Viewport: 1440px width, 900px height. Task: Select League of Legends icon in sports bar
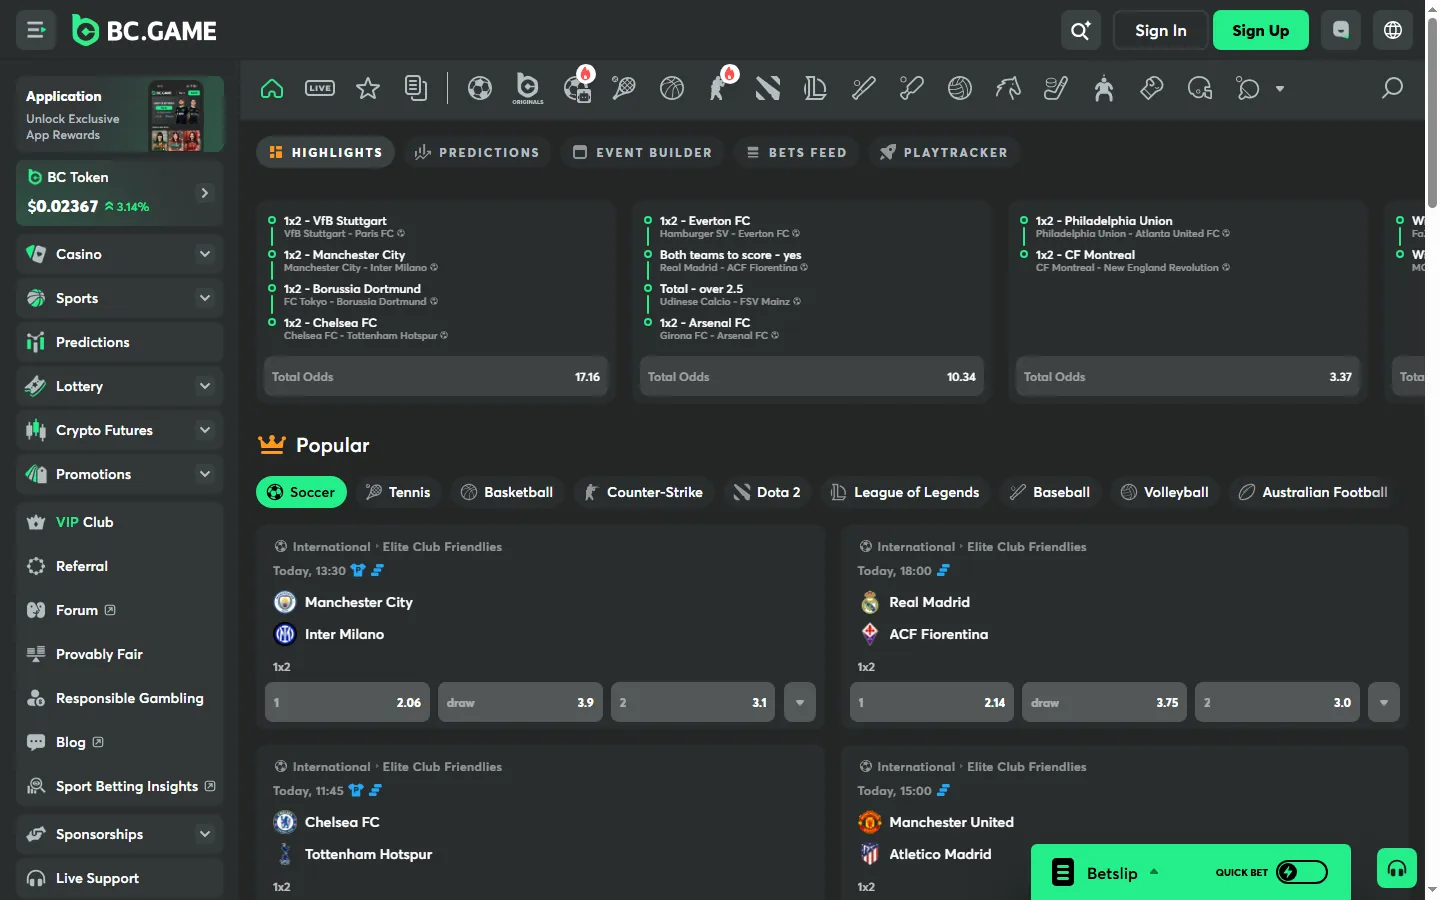(816, 88)
